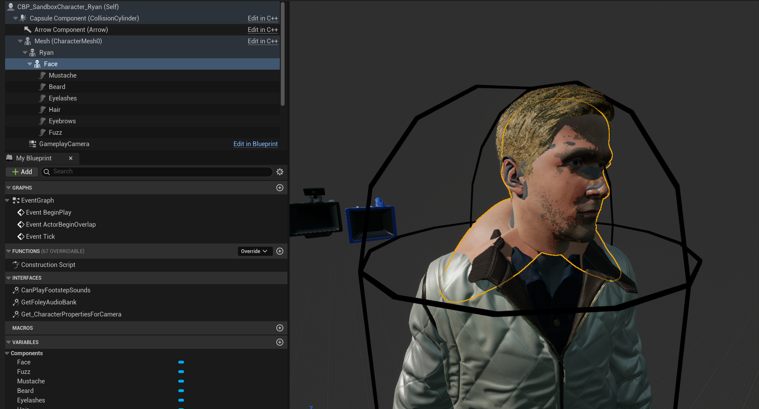Open CanPlayFootstepSounds interface function
Viewport: 759px width, 409px height.
tap(56, 290)
